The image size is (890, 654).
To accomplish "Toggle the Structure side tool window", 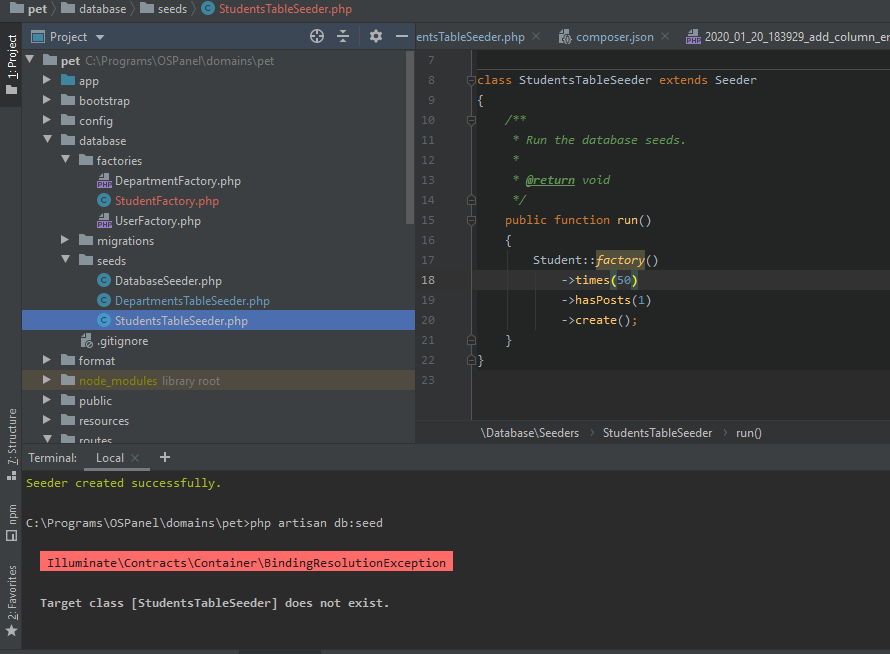I will 11,443.
